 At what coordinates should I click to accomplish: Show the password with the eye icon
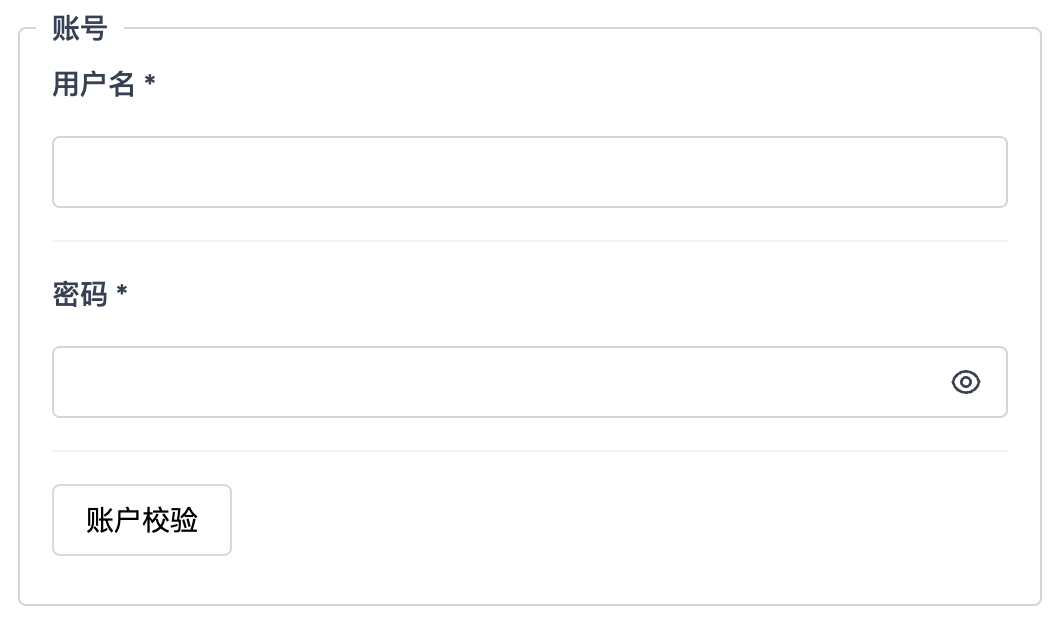coord(965,382)
